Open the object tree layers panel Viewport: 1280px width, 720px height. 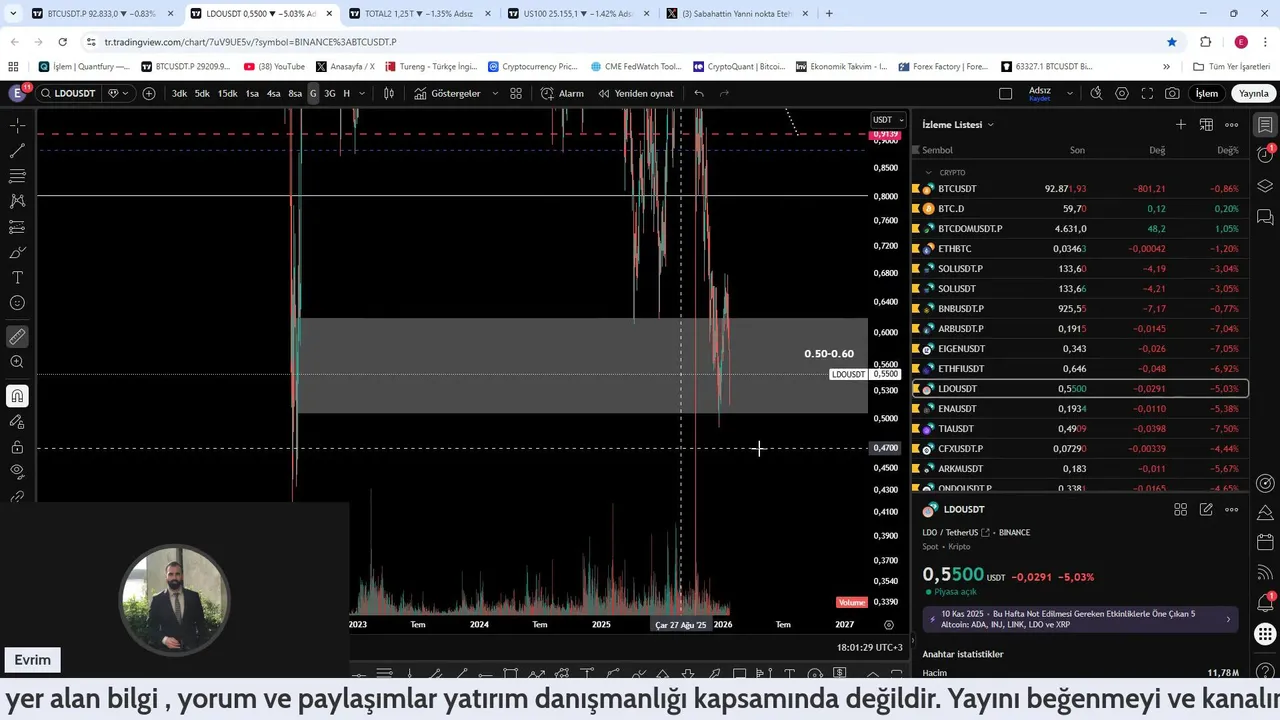(1265, 186)
